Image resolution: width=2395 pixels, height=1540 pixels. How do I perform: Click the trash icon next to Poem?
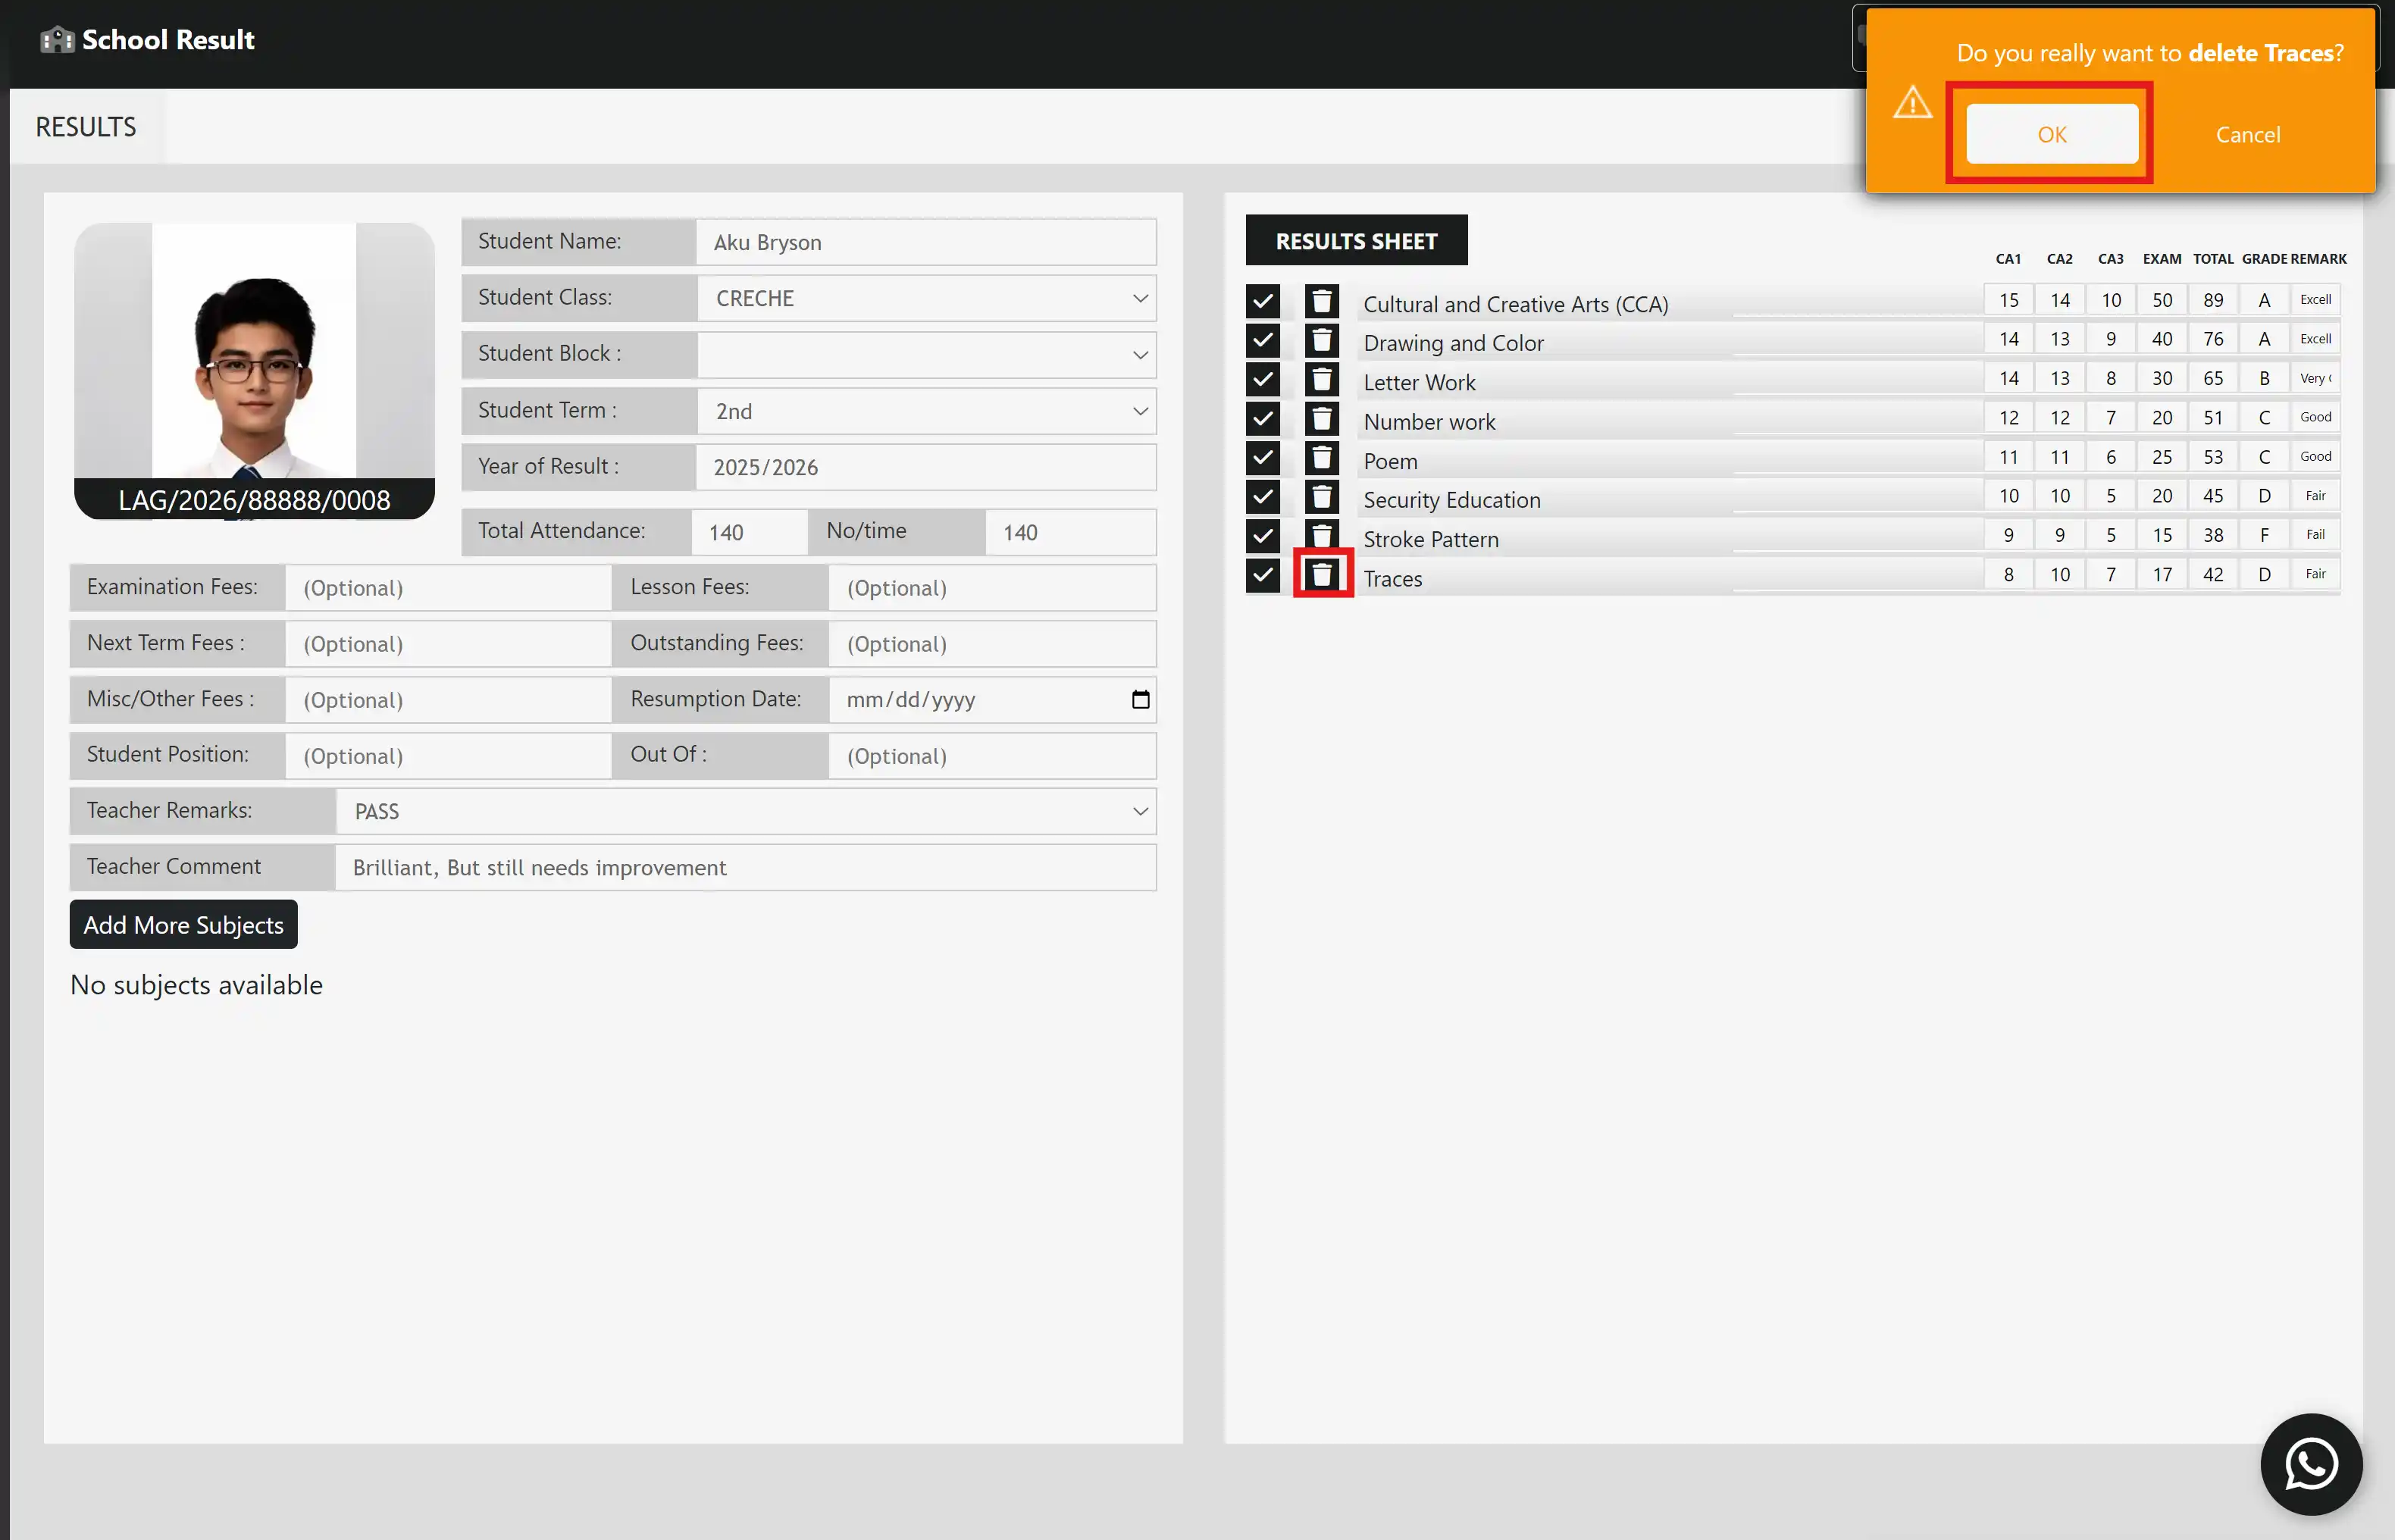point(1322,457)
